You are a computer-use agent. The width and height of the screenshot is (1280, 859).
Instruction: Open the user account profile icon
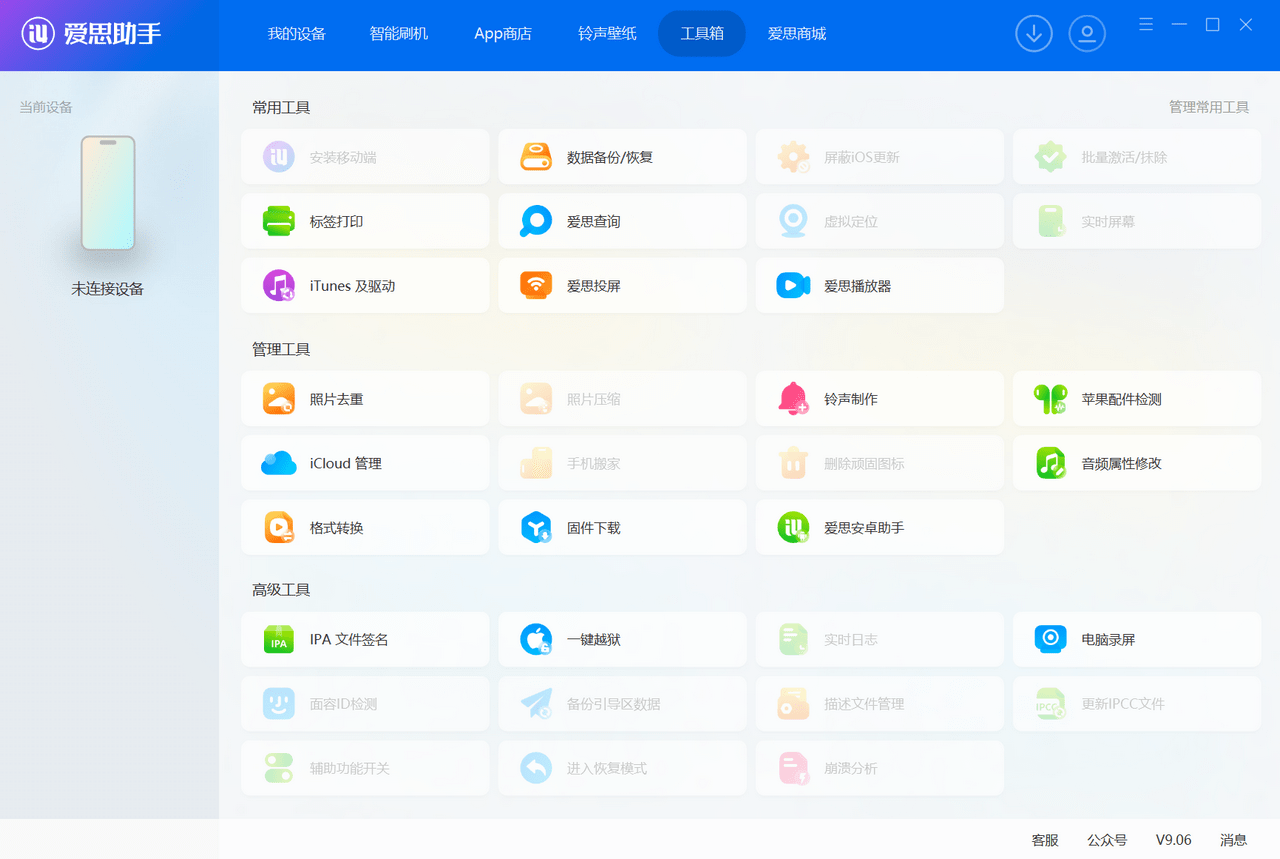point(1087,34)
